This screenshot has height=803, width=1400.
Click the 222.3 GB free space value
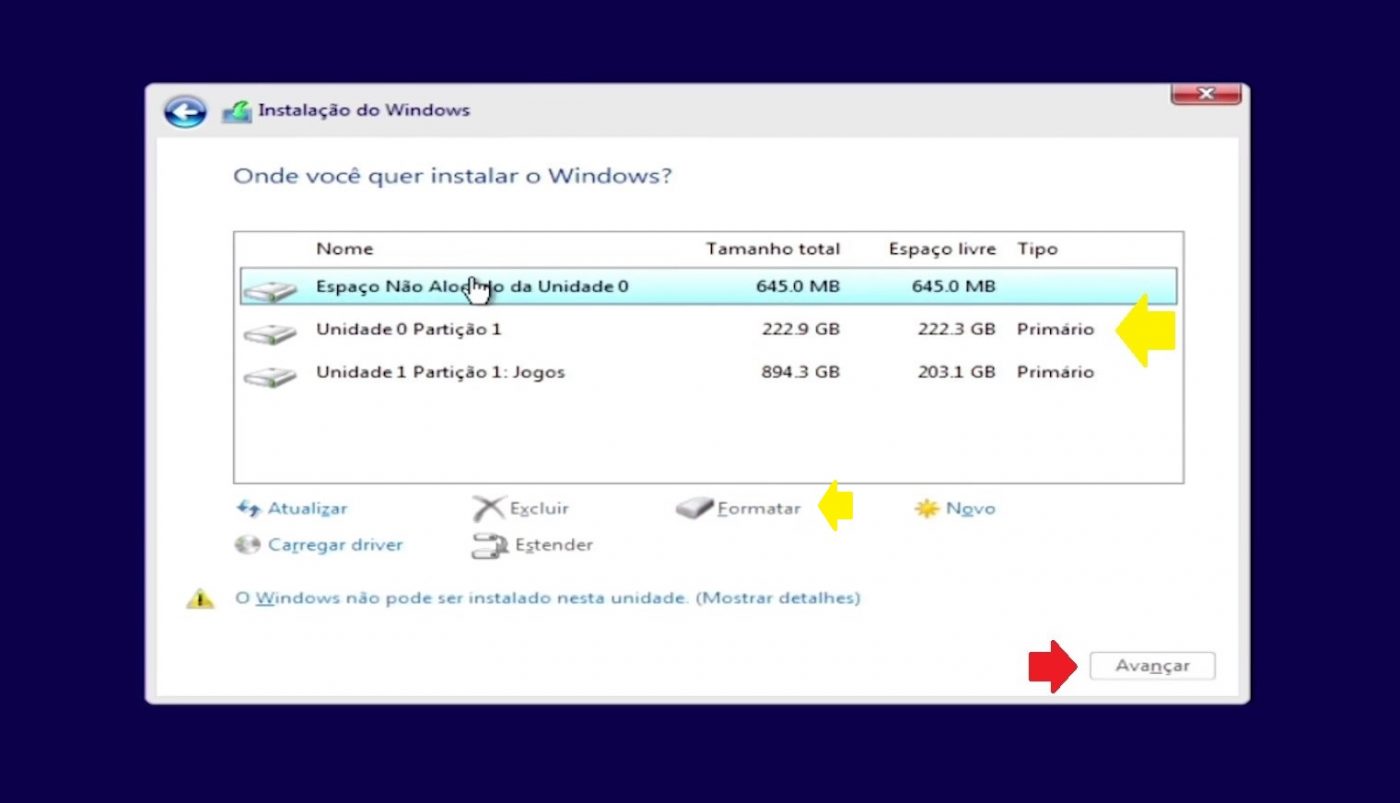point(956,329)
